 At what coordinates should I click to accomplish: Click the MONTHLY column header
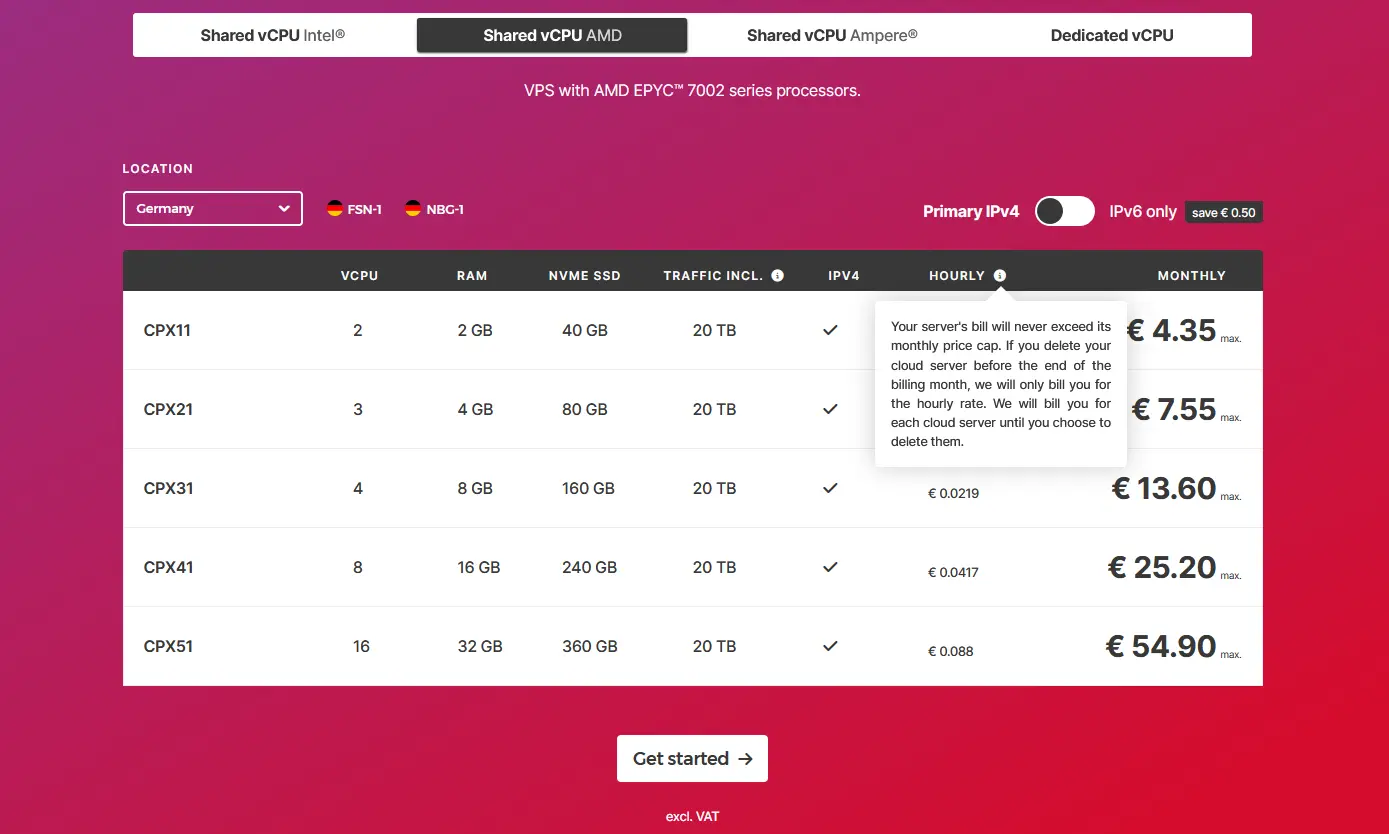coord(1192,276)
